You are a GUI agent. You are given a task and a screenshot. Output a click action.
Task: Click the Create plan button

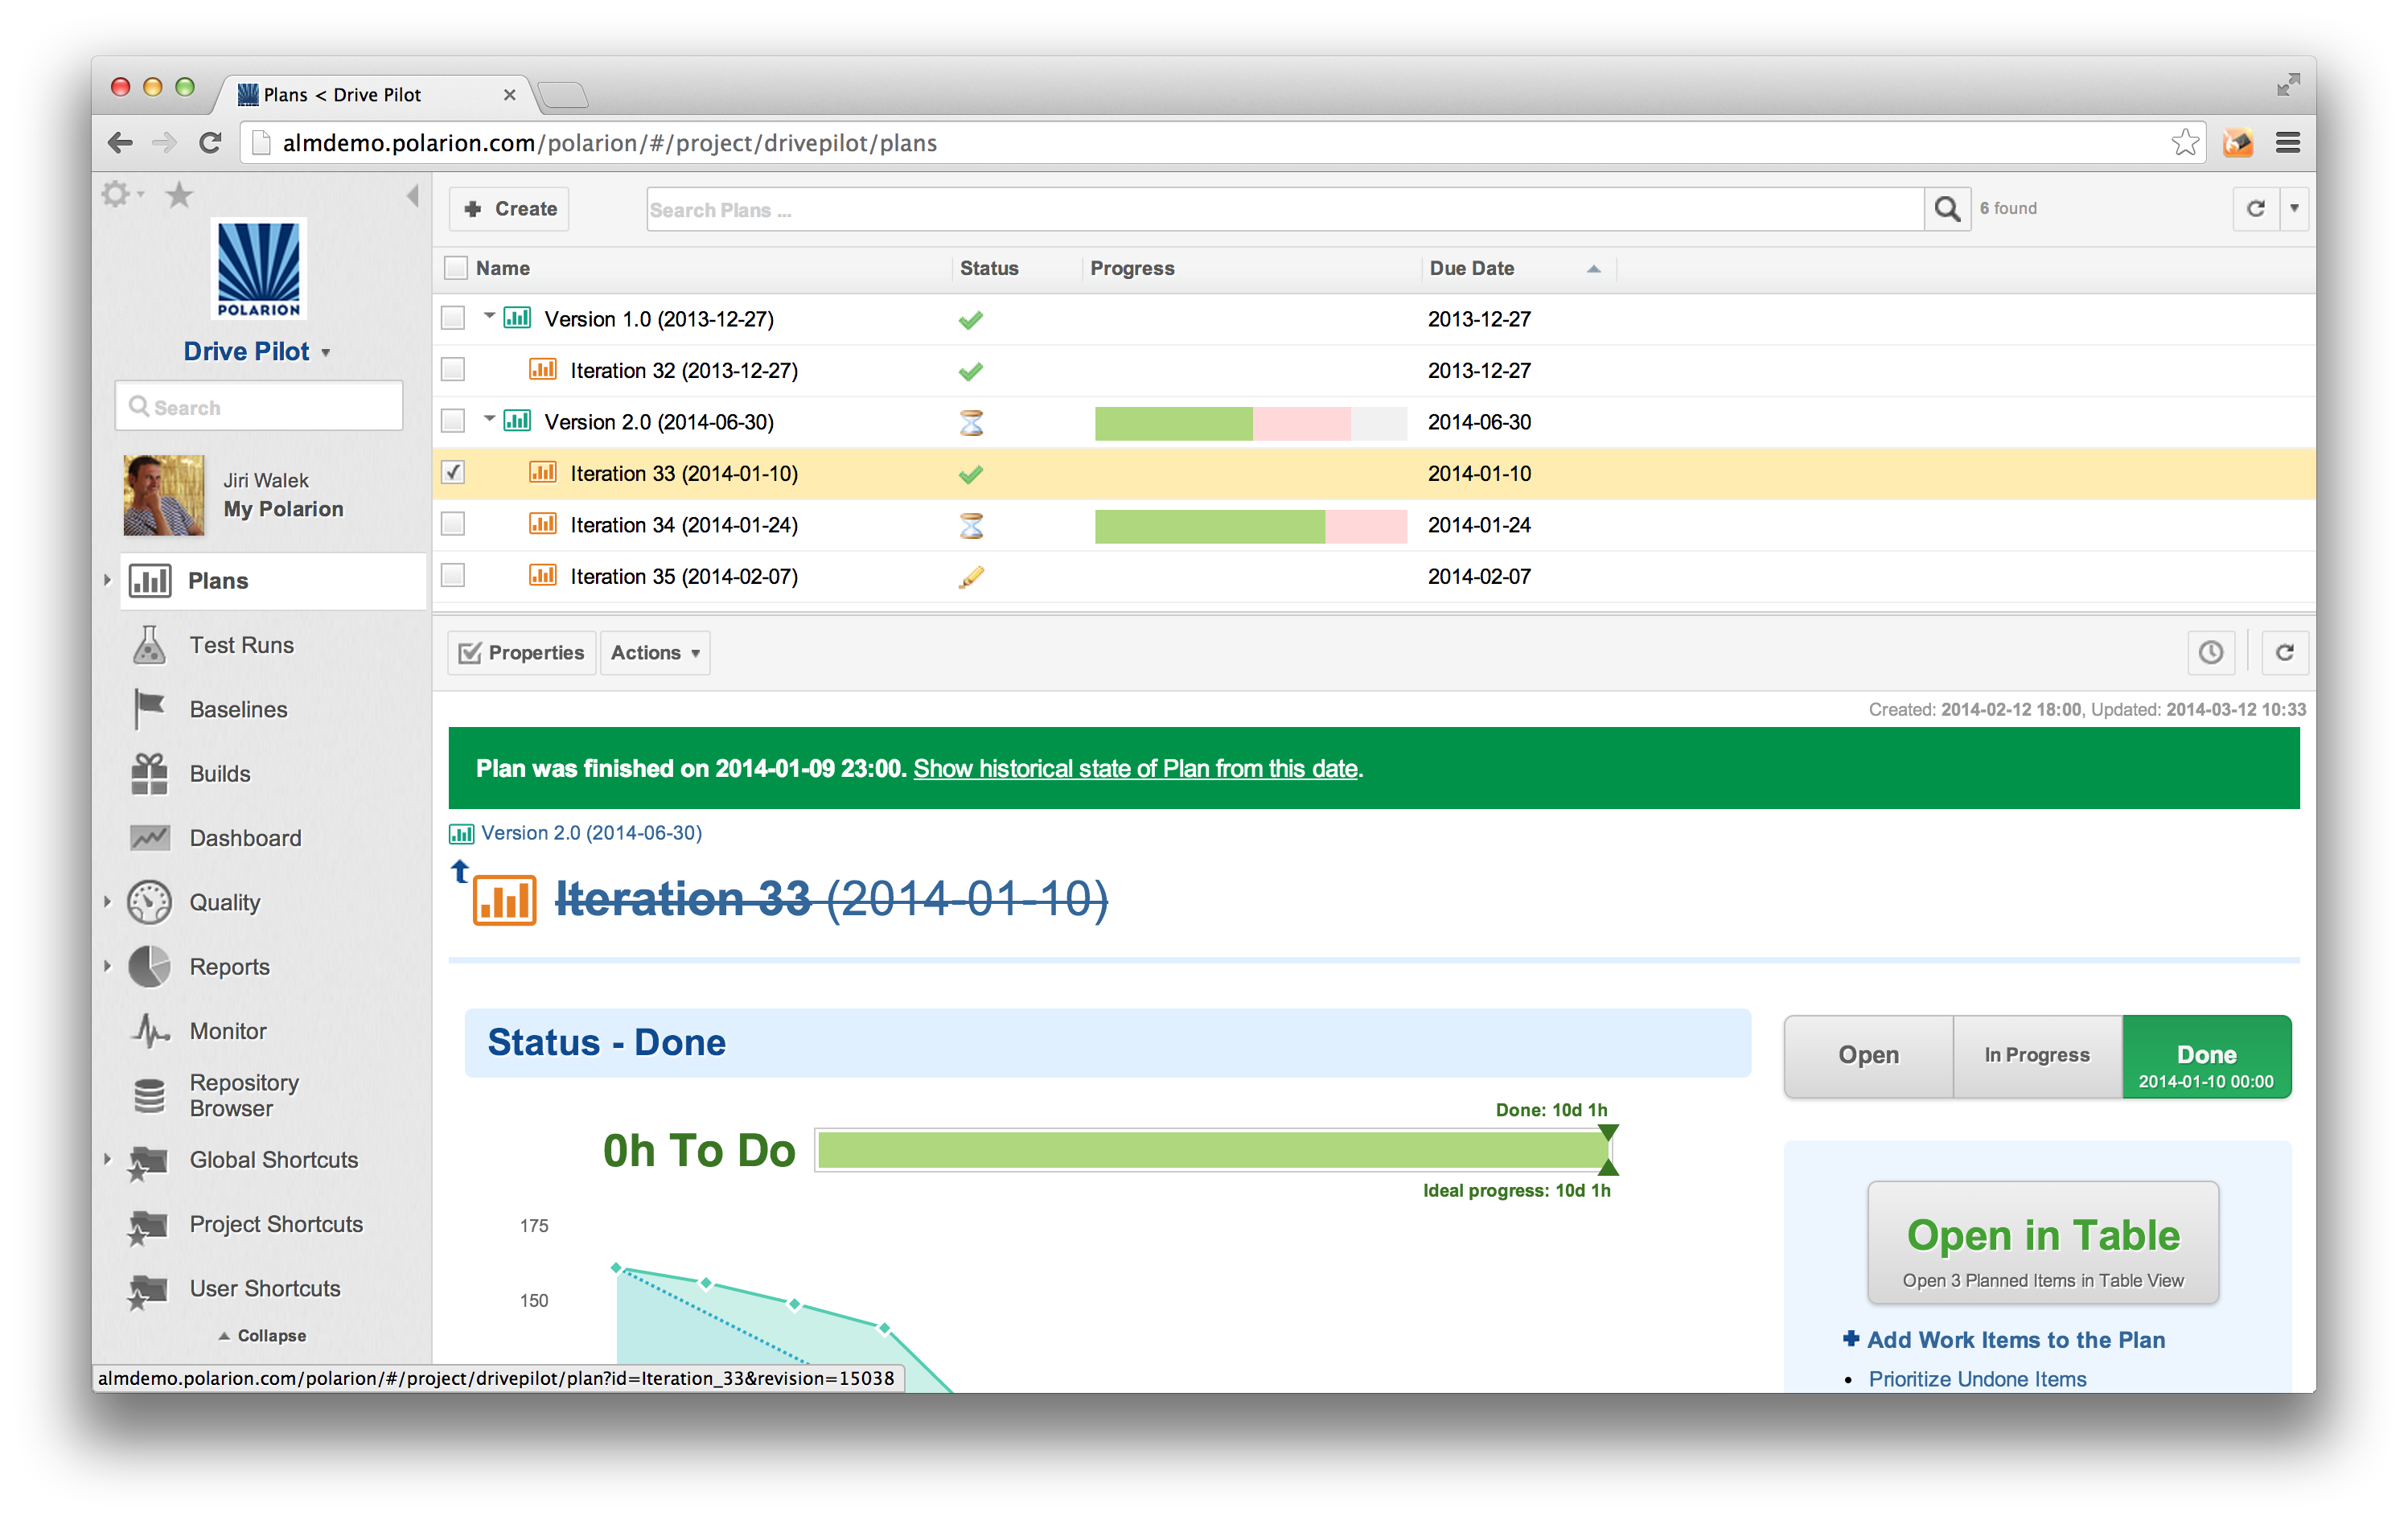click(510, 209)
